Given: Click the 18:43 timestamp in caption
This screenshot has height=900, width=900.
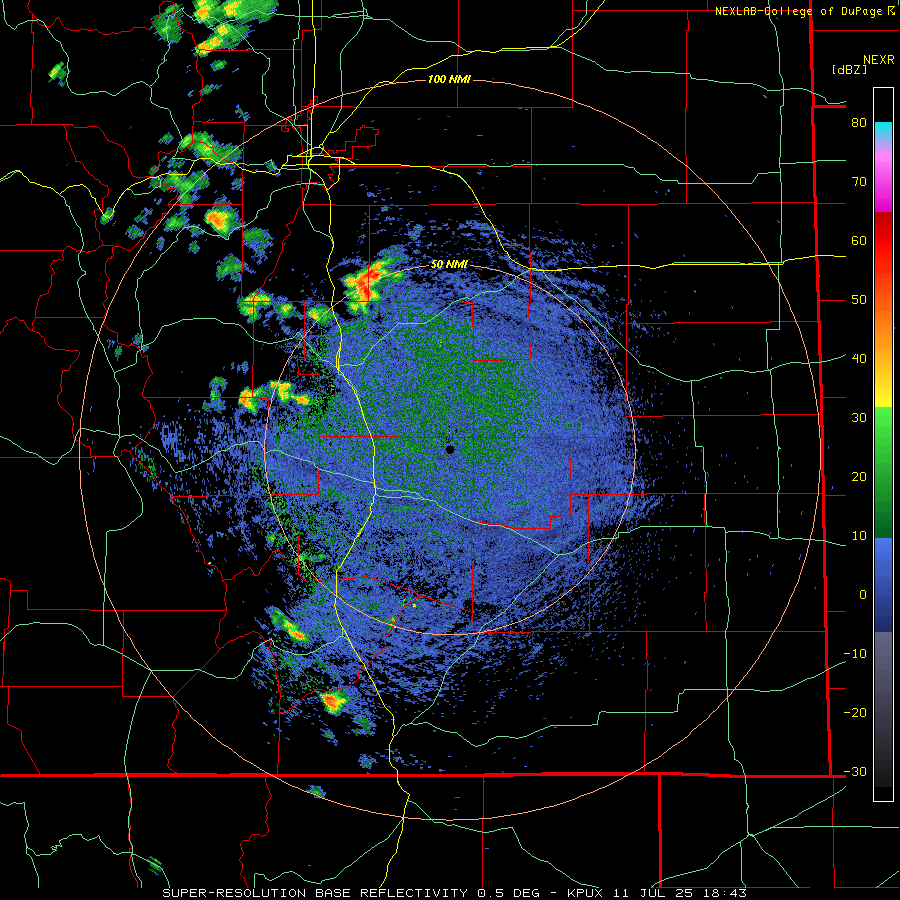Looking at the screenshot, I should [724, 893].
